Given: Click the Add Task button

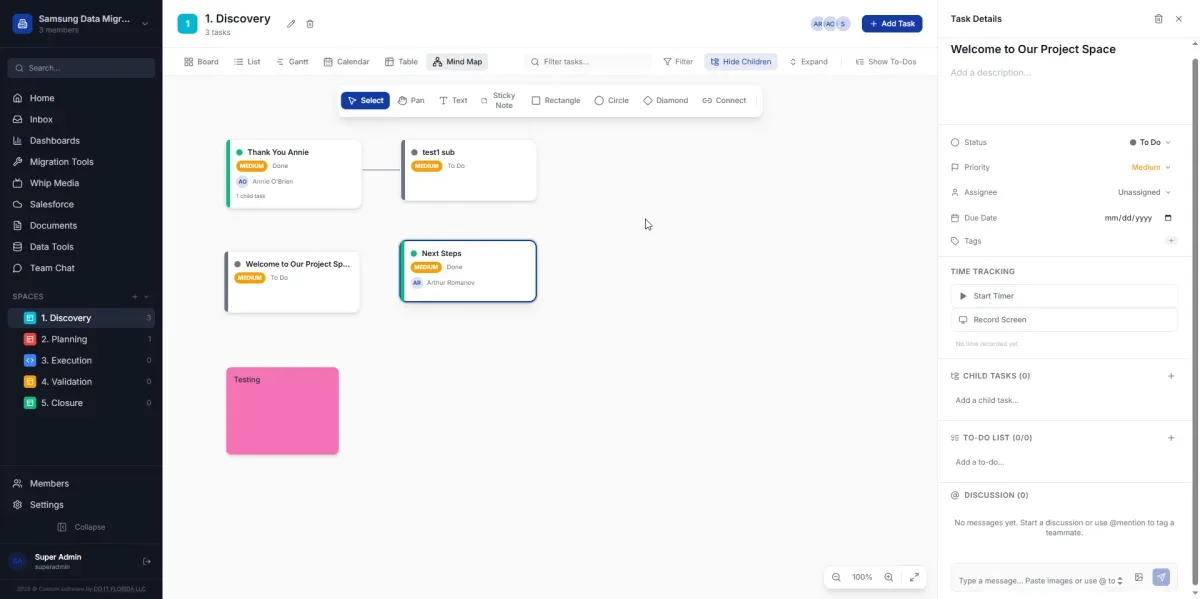Looking at the screenshot, I should (891, 24).
